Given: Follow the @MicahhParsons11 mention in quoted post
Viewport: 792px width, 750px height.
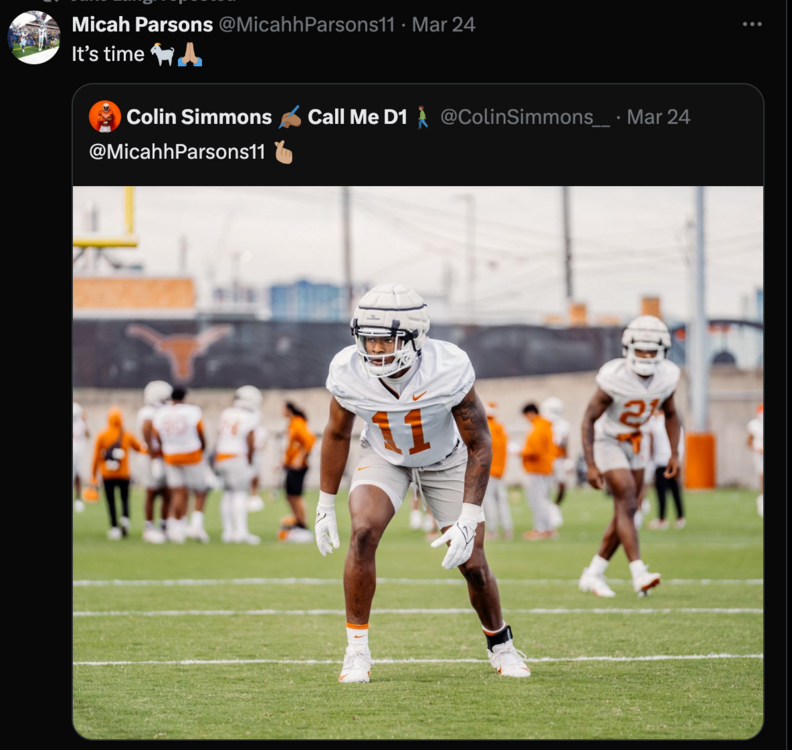Looking at the screenshot, I should [x=177, y=152].
